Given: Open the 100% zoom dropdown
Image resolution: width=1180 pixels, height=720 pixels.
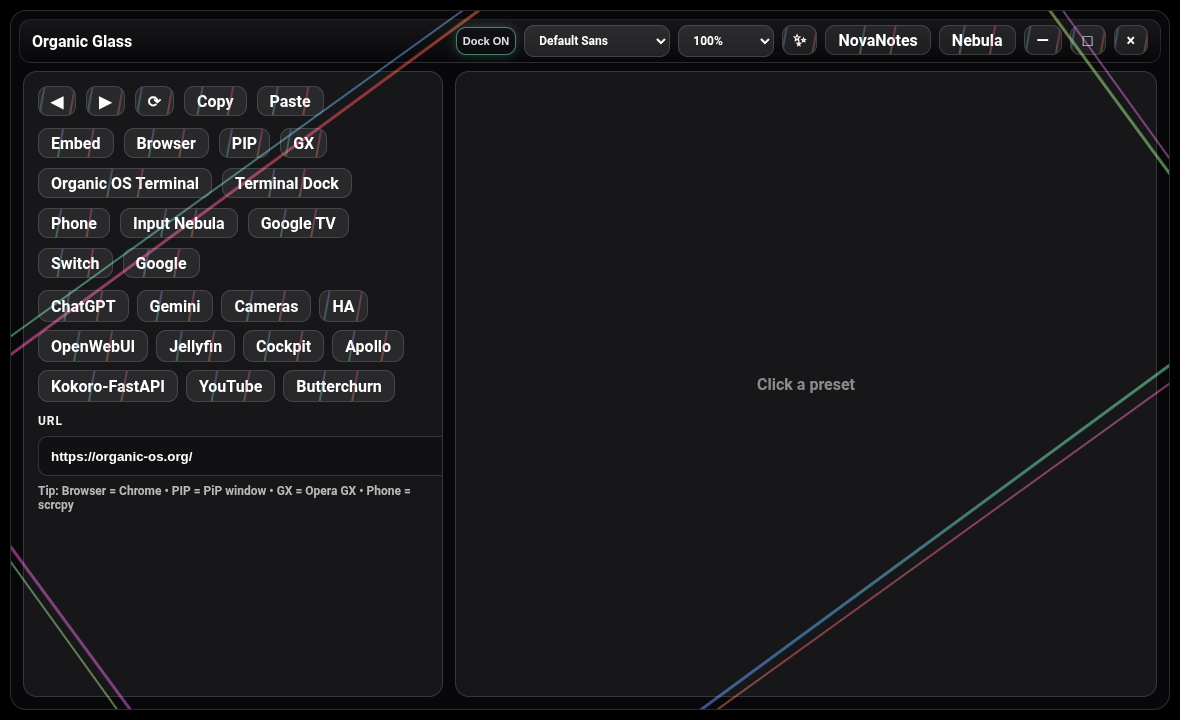Looking at the screenshot, I should [x=725, y=41].
